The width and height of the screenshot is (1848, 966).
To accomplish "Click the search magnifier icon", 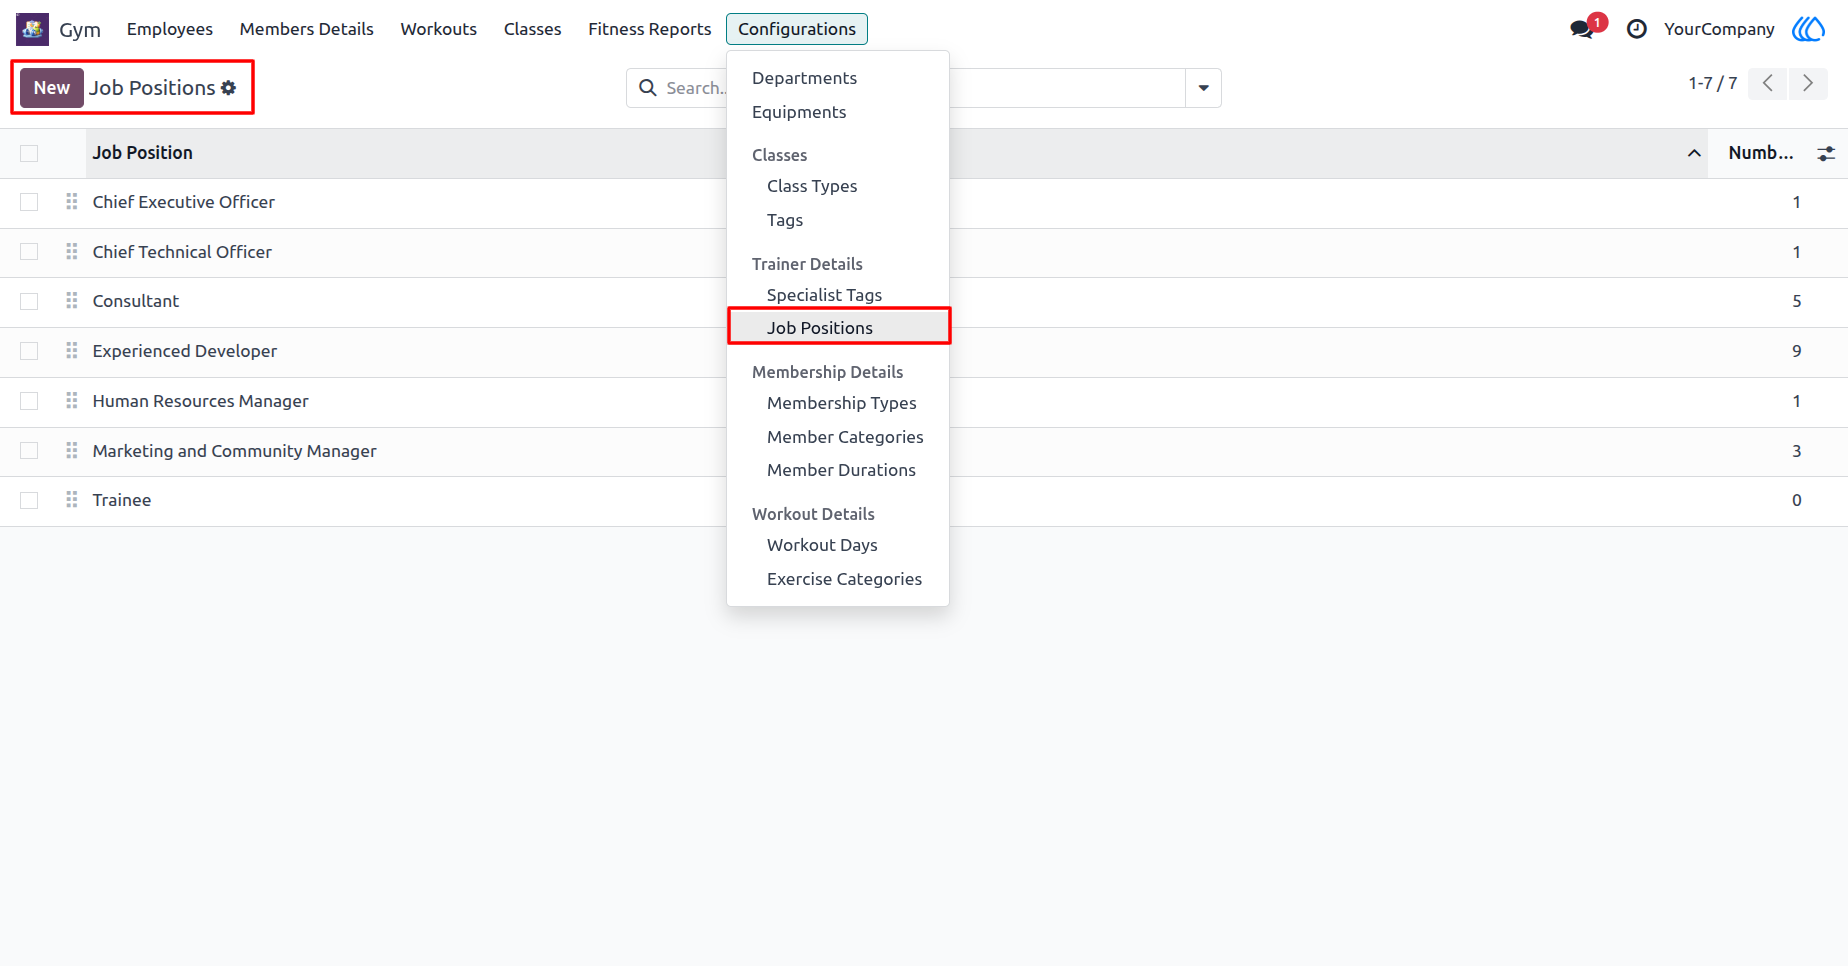I will tap(648, 88).
